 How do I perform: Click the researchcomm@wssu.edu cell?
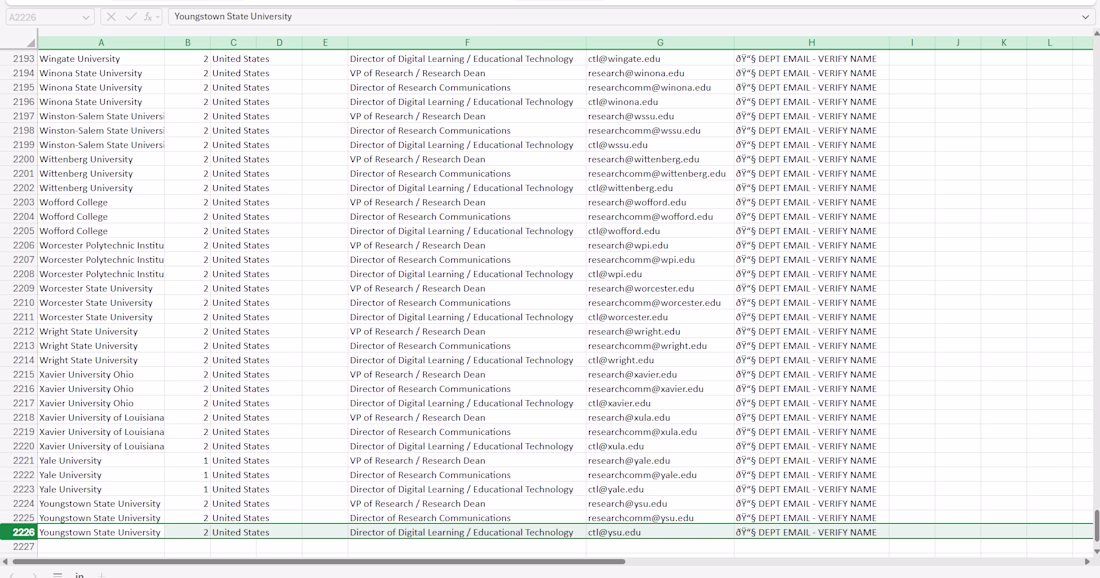[x=660, y=130]
